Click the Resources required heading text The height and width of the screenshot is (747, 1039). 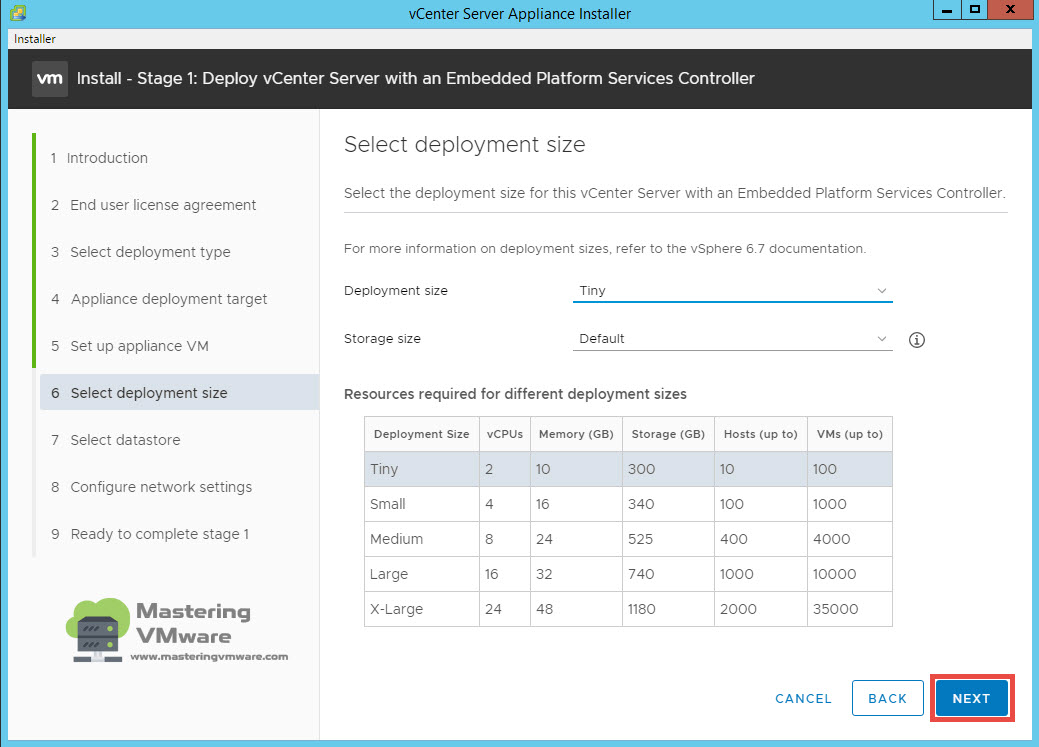pyautogui.click(x=515, y=394)
